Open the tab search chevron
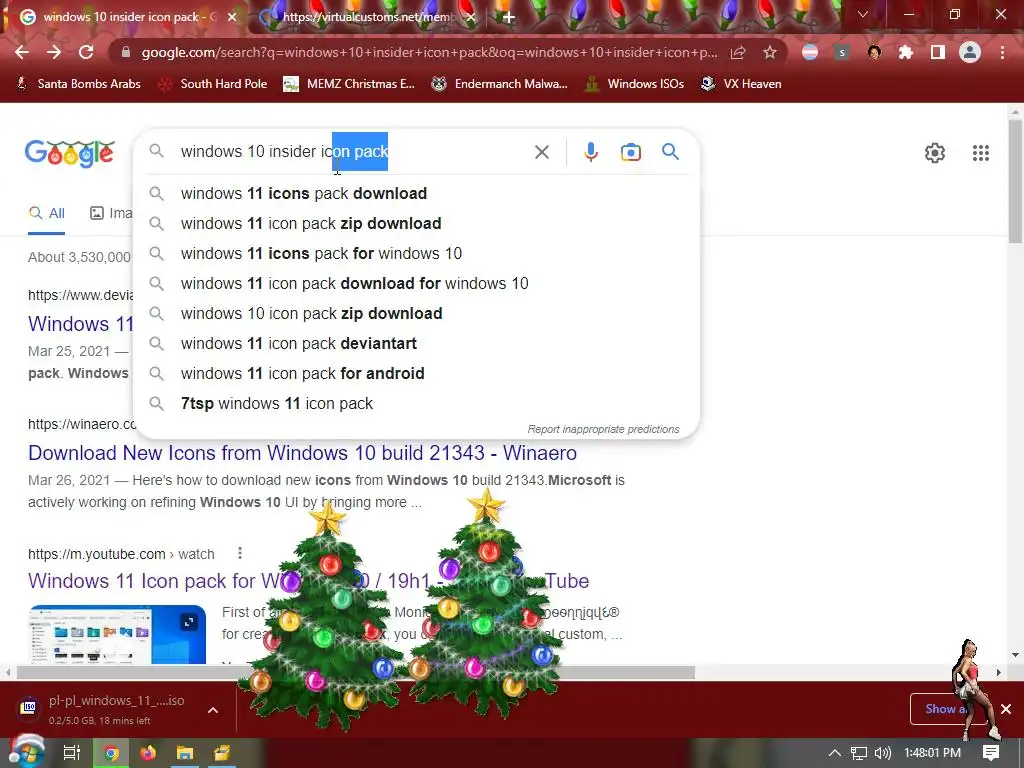This screenshot has width=1024, height=768. [863, 14]
